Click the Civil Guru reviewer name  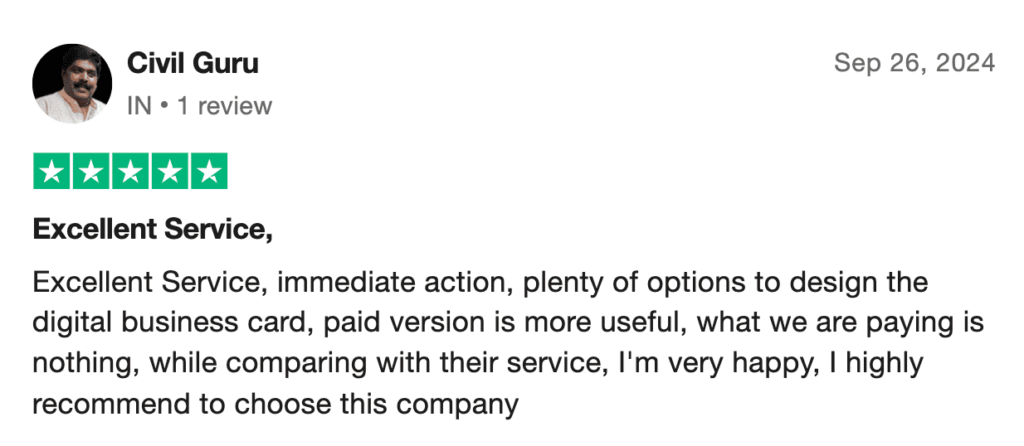pyautogui.click(x=193, y=63)
